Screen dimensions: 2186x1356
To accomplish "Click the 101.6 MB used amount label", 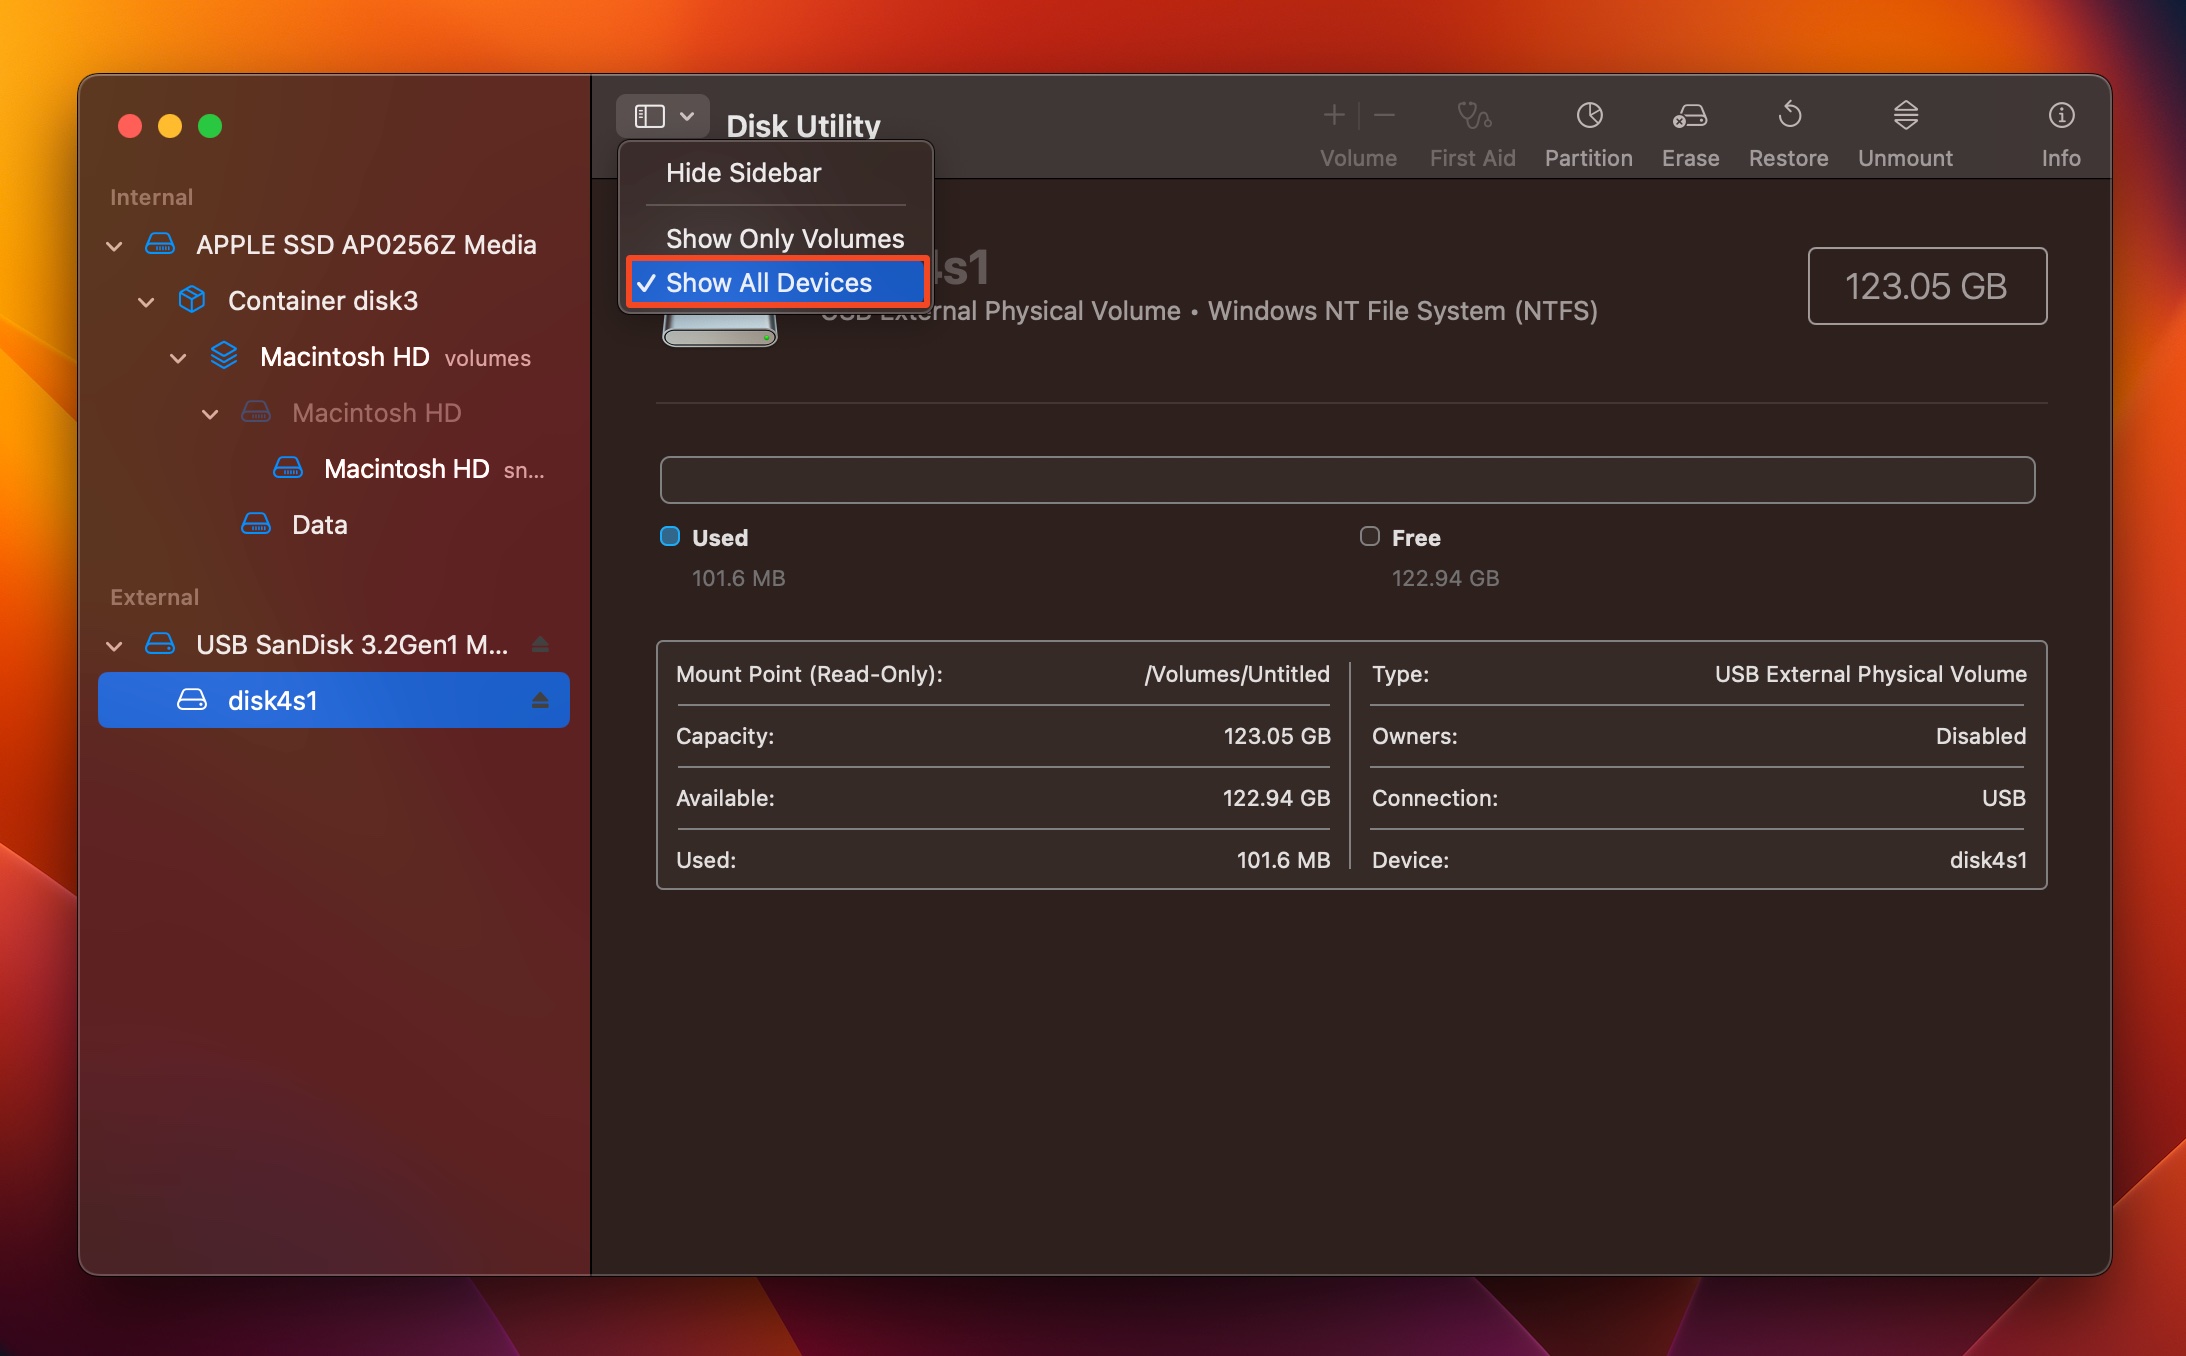I will 738,578.
